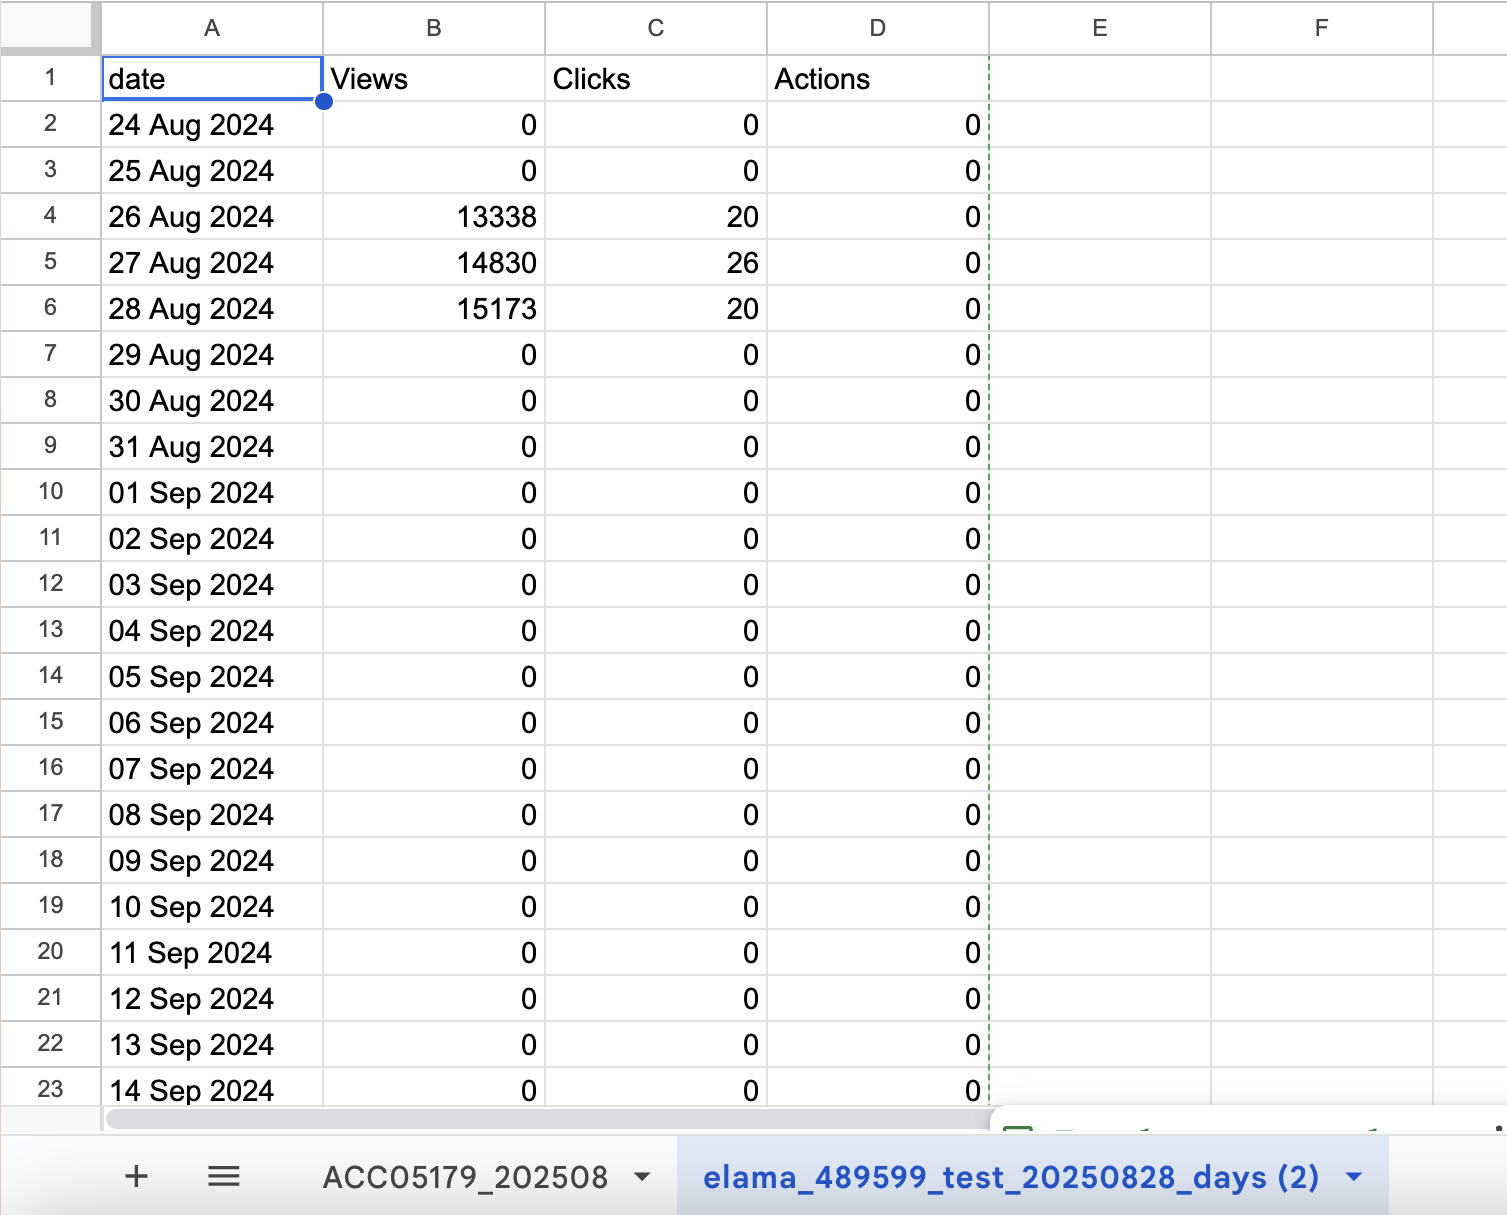The image size is (1507, 1215).
Task: Select row 5 header
Action: coord(50,262)
